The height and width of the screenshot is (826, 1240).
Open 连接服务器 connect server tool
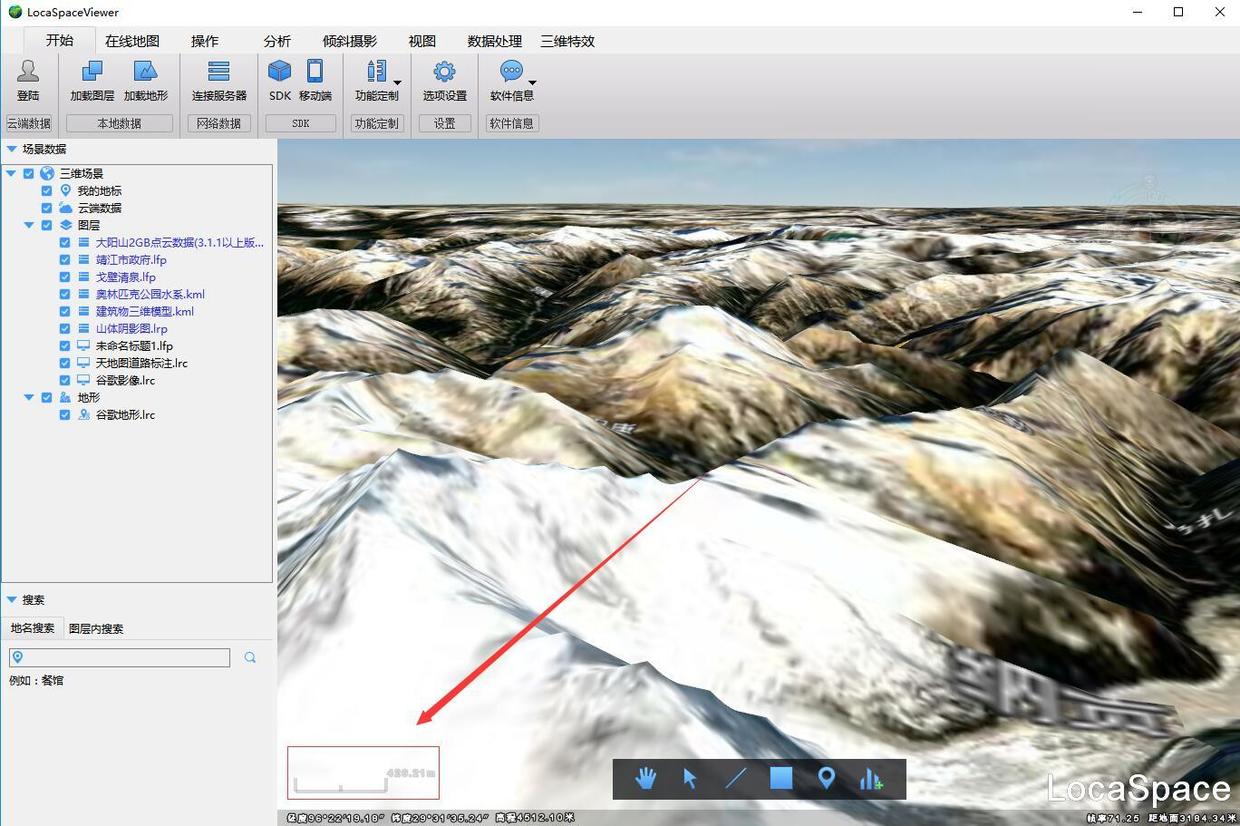[219, 81]
